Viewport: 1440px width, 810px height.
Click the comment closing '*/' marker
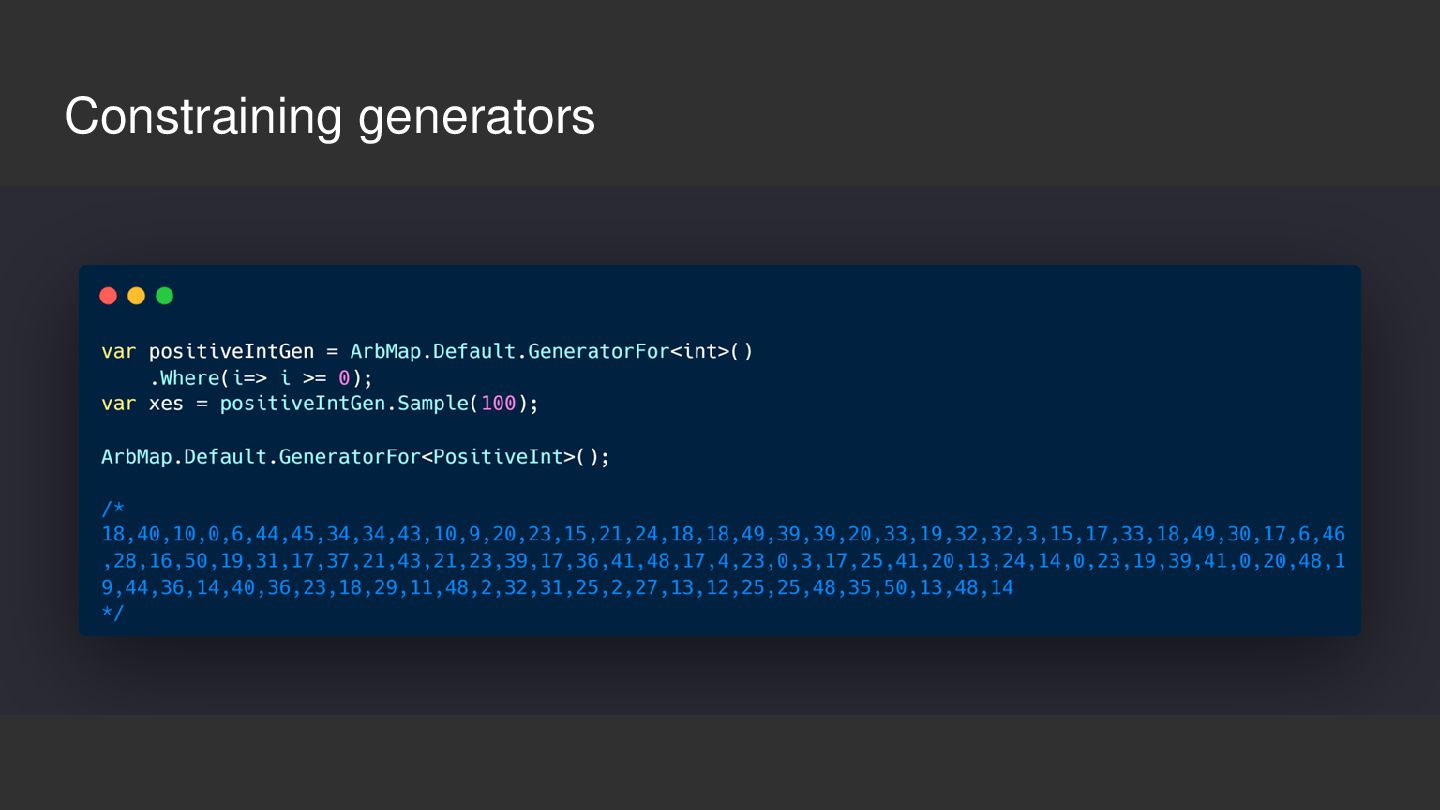pyautogui.click(x=112, y=612)
